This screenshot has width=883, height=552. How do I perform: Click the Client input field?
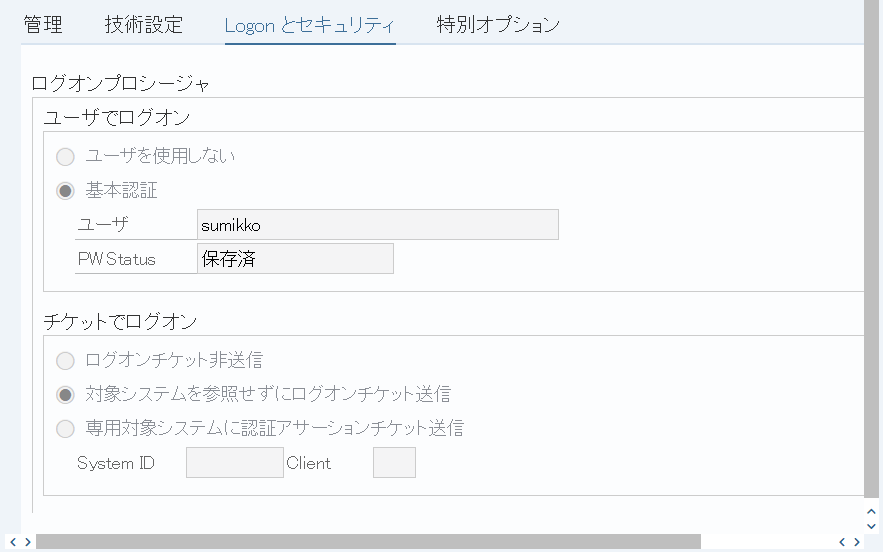click(x=394, y=462)
